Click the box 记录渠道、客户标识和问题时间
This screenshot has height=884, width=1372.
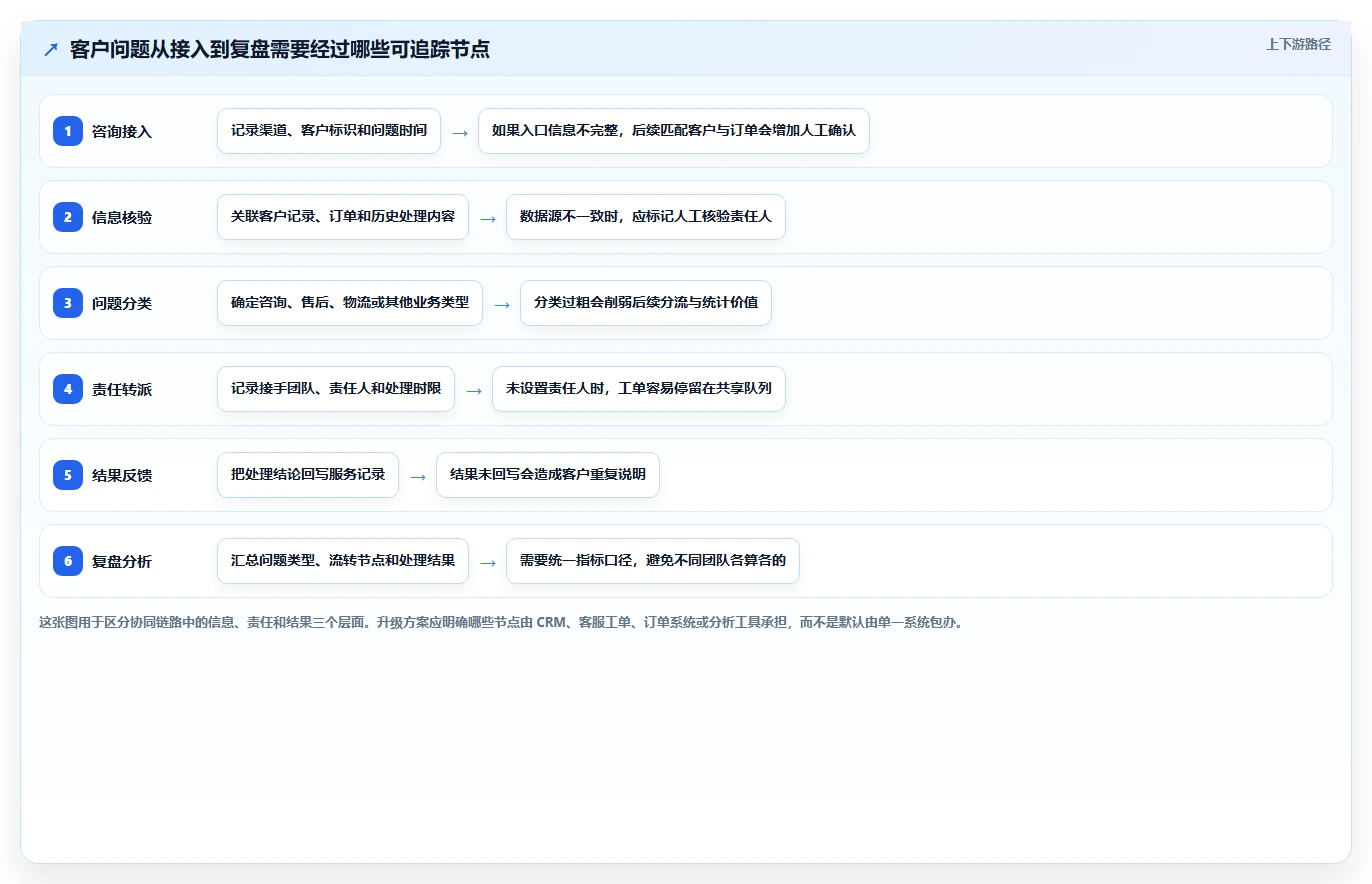(x=329, y=131)
